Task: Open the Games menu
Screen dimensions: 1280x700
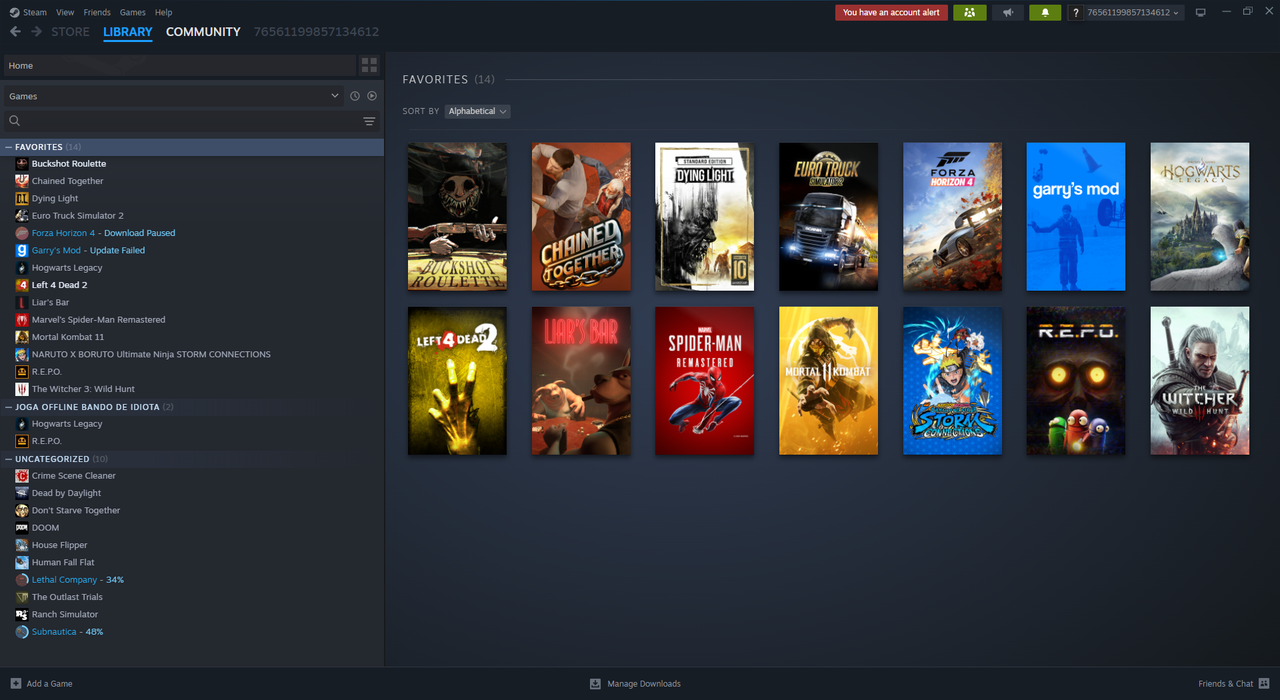Action: pyautogui.click(x=132, y=12)
